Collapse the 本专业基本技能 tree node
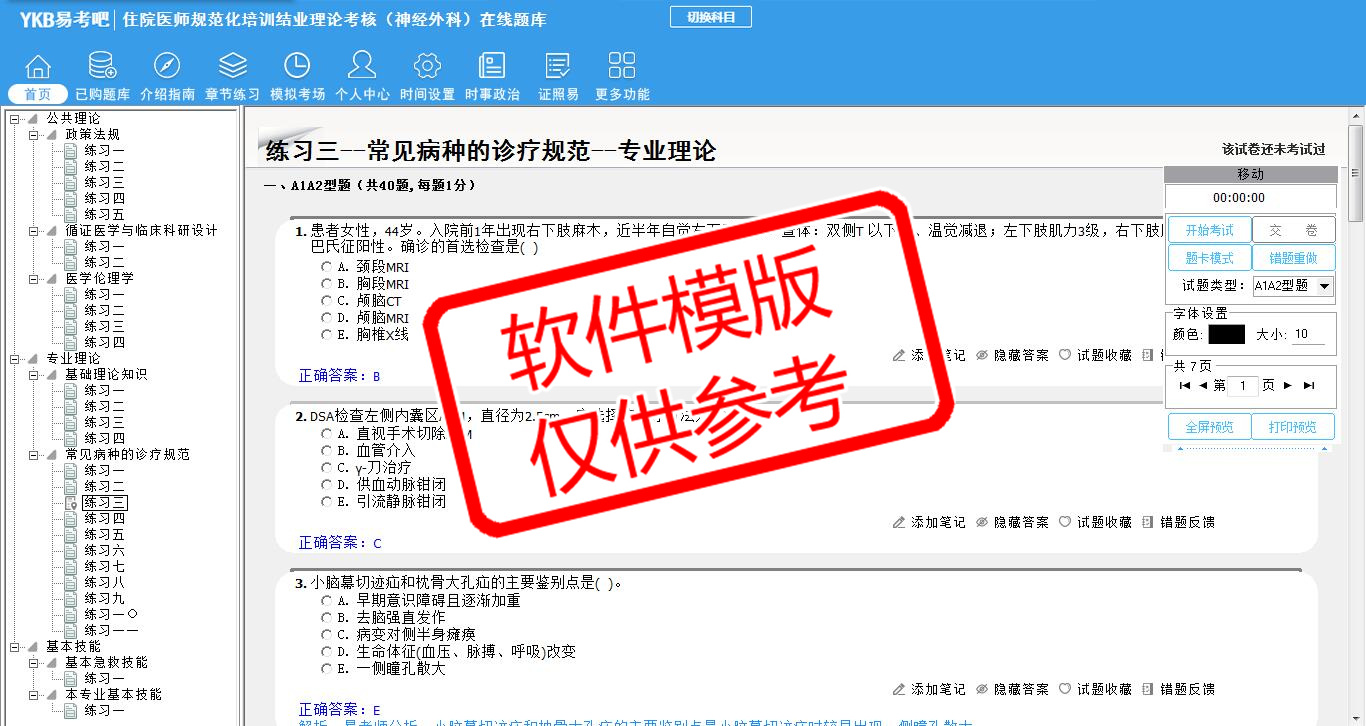The width and height of the screenshot is (1366, 726). click(34, 695)
